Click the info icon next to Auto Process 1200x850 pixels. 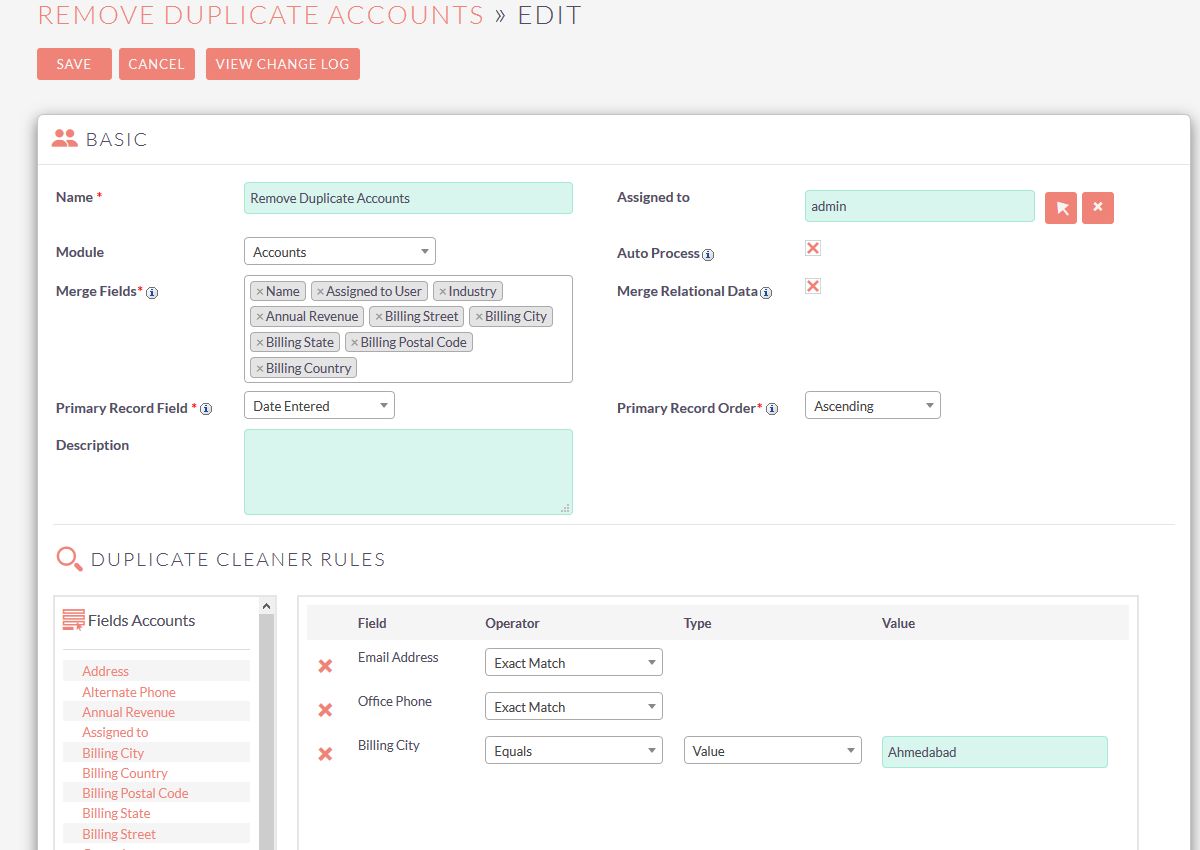coord(710,255)
